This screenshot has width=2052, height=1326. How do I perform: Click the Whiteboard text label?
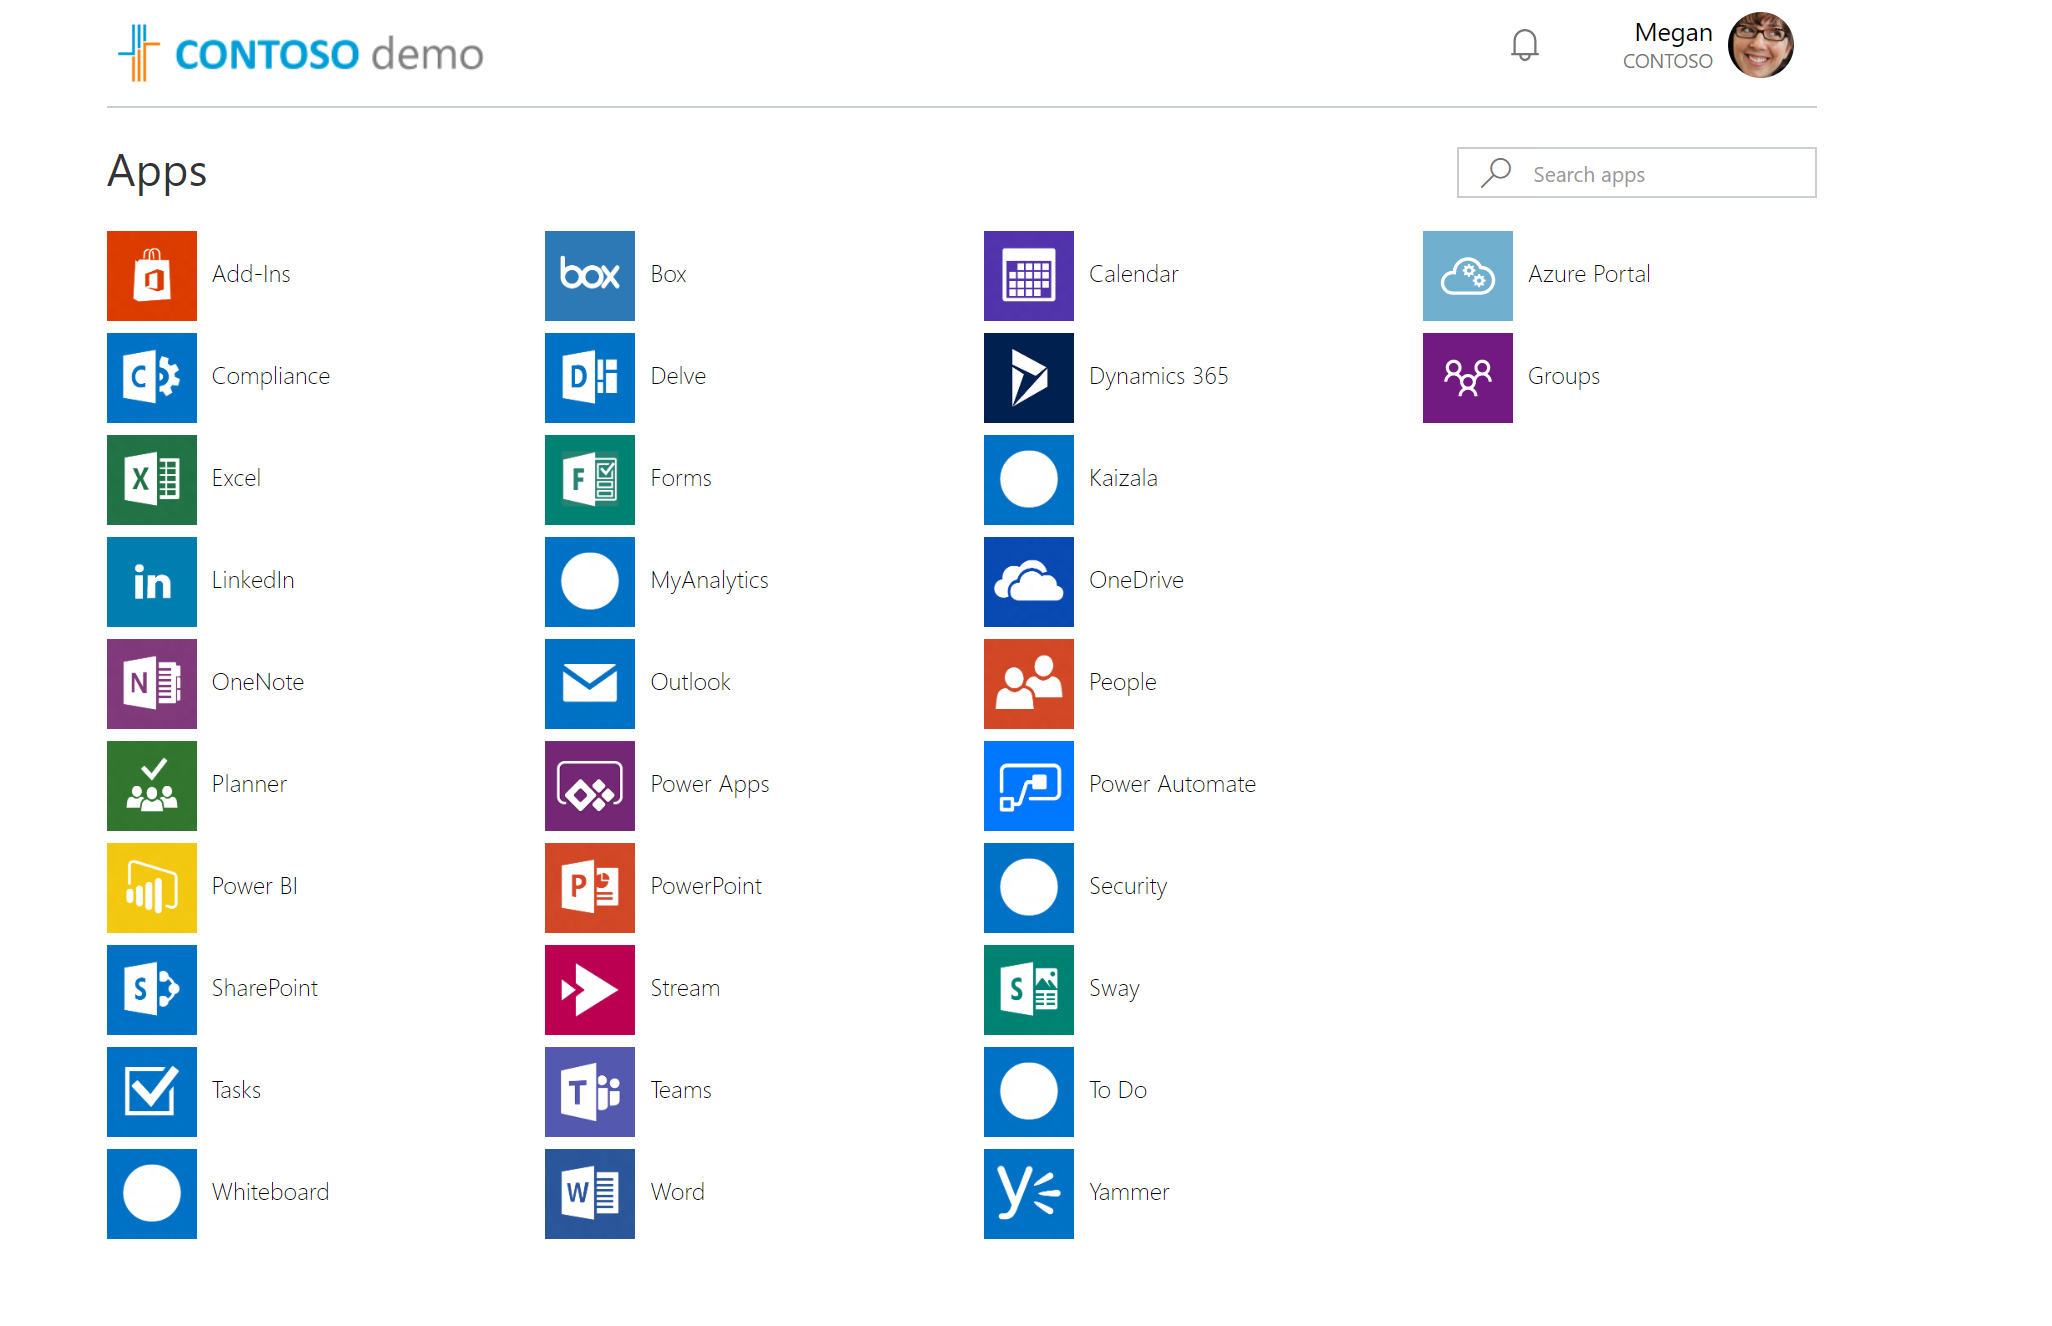(x=270, y=1192)
